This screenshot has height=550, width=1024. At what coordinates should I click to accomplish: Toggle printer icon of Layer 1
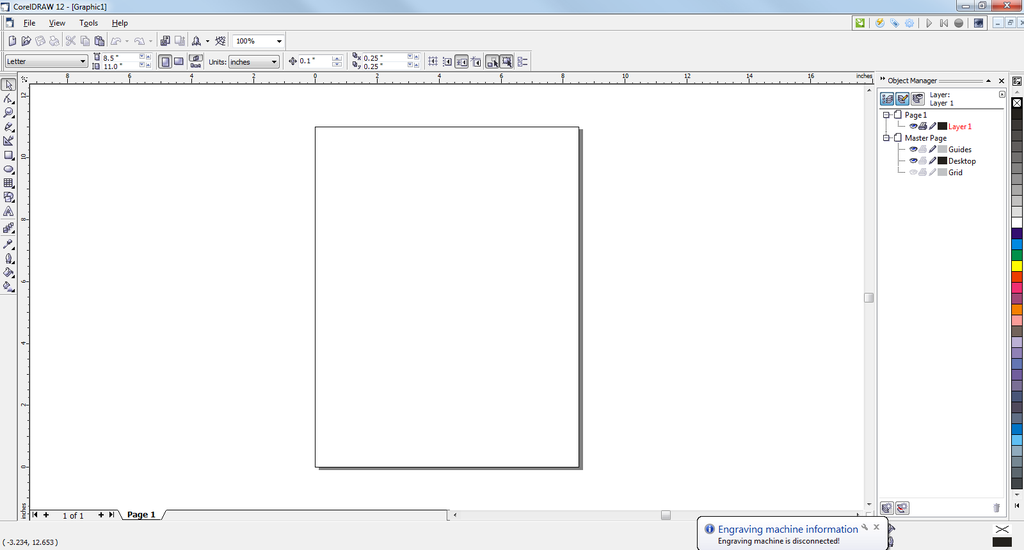point(923,126)
